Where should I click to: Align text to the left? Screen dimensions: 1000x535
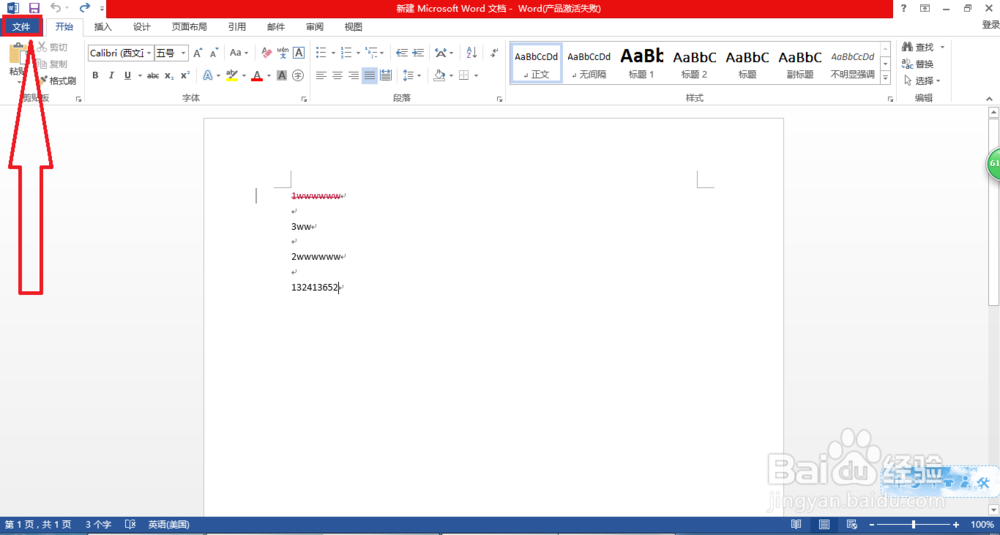click(321, 75)
